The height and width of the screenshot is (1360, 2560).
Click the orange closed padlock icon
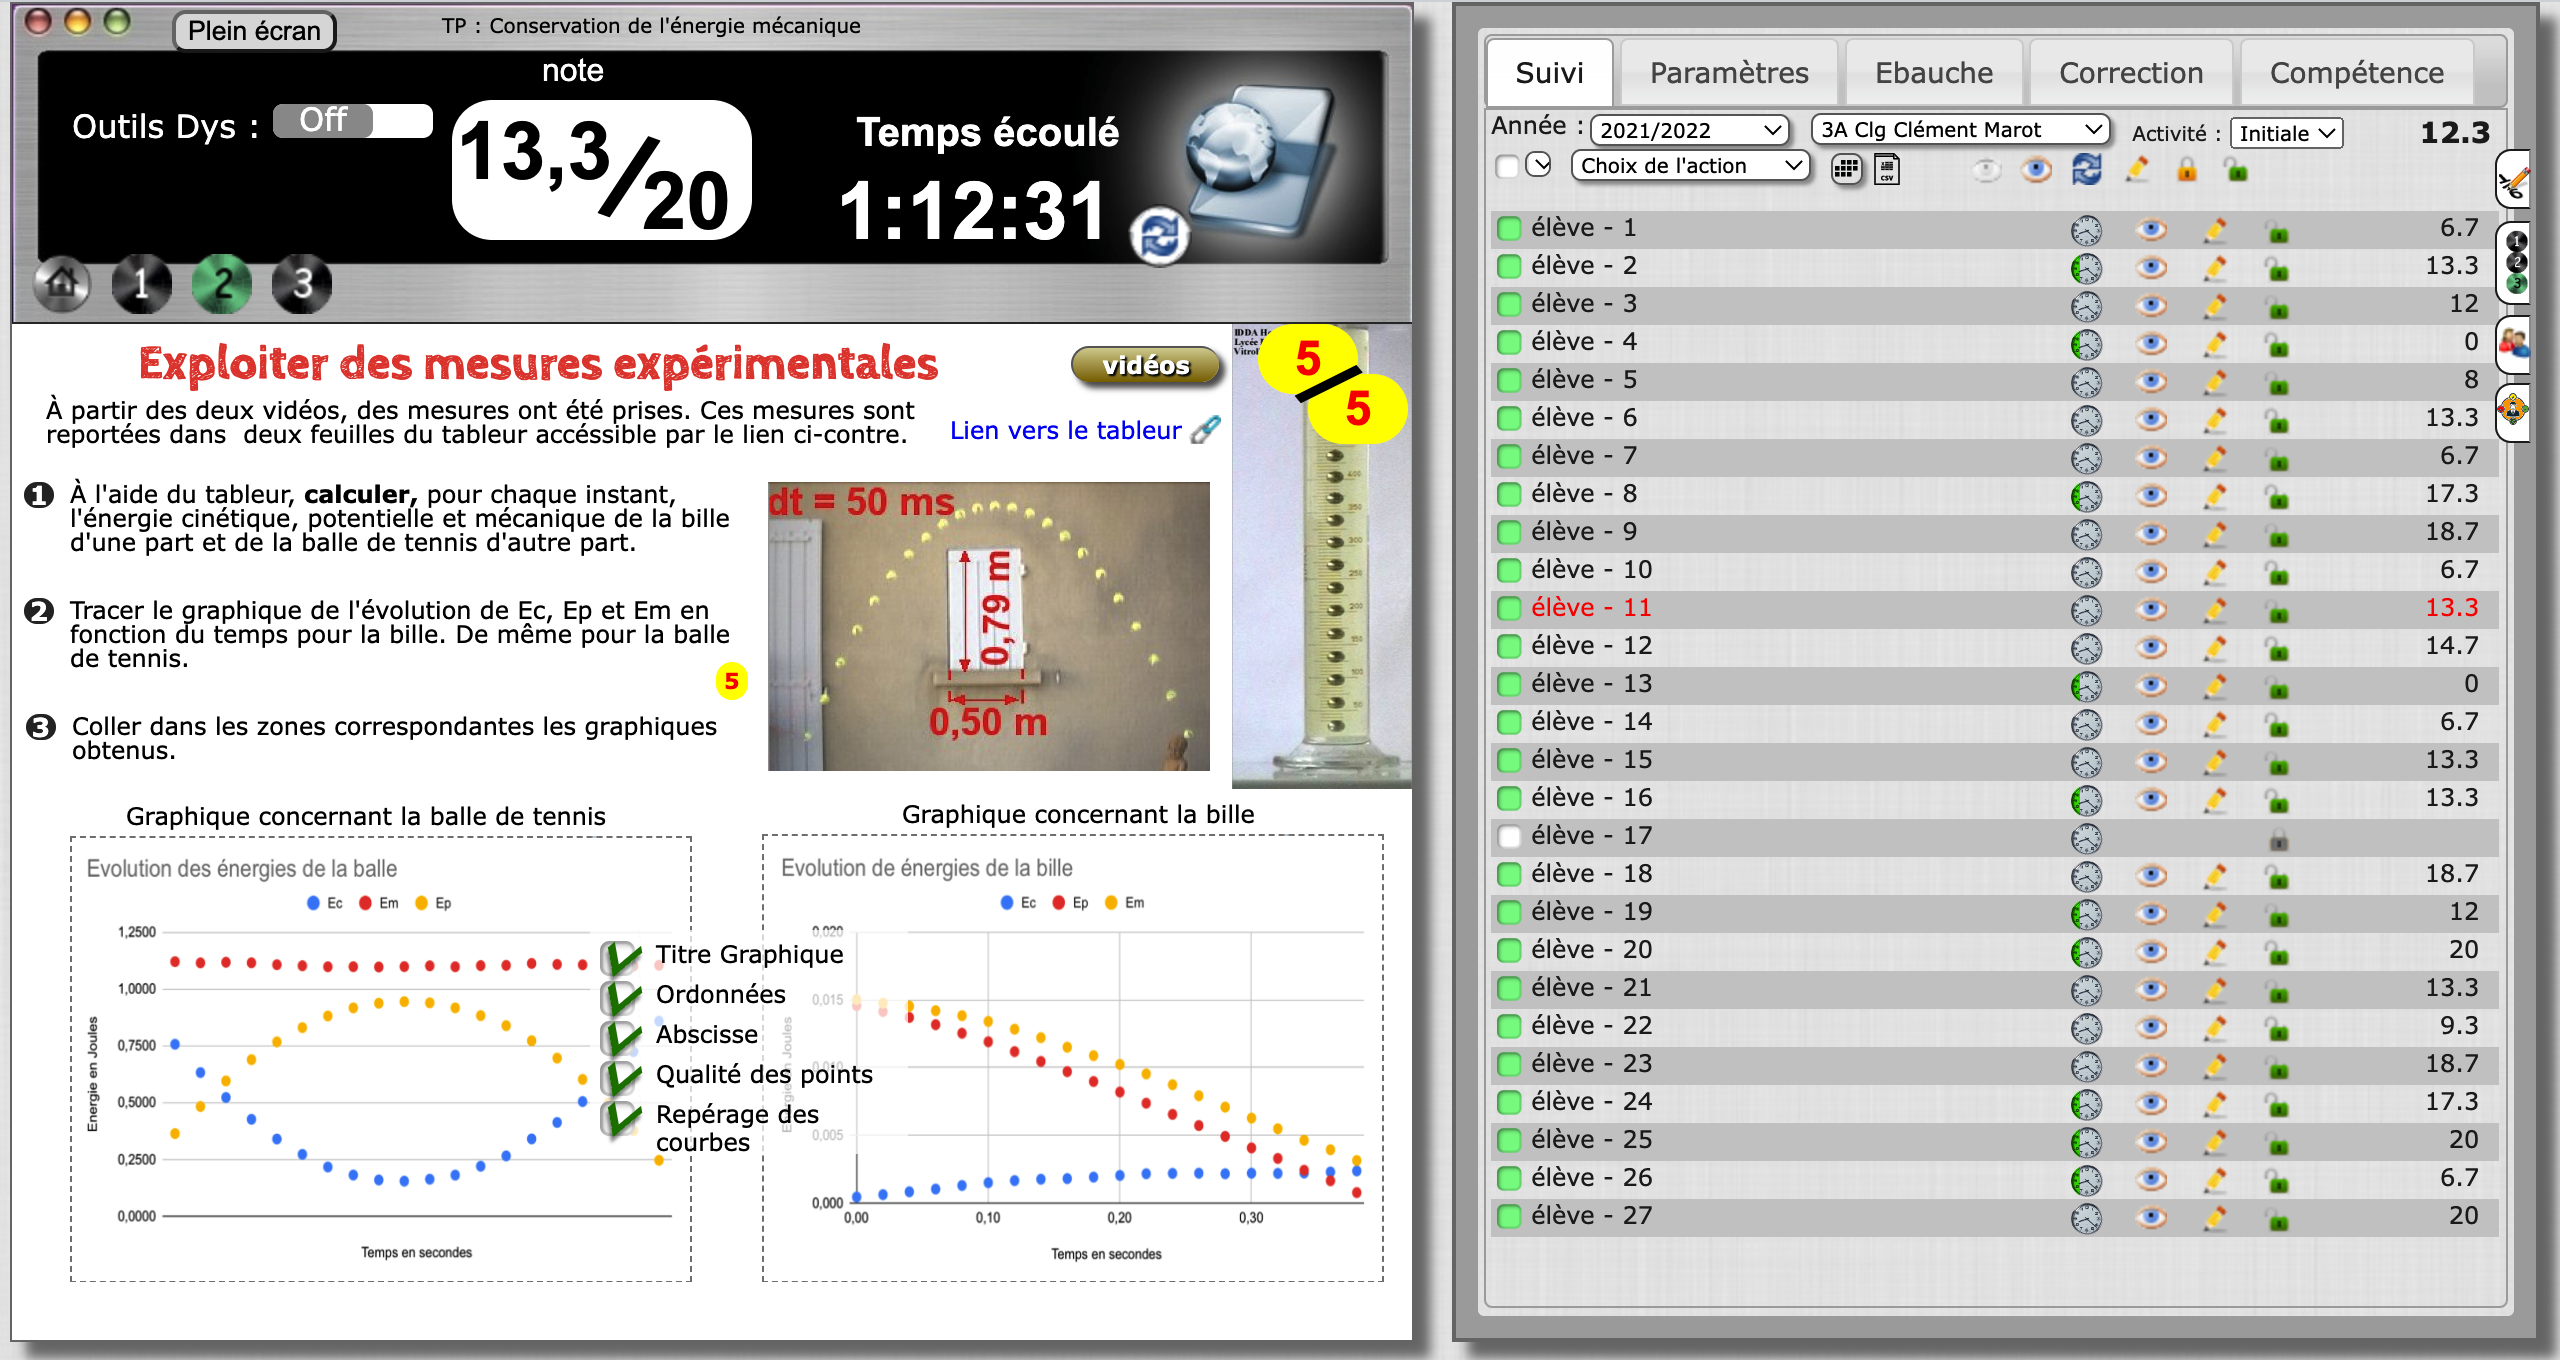click(2187, 169)
